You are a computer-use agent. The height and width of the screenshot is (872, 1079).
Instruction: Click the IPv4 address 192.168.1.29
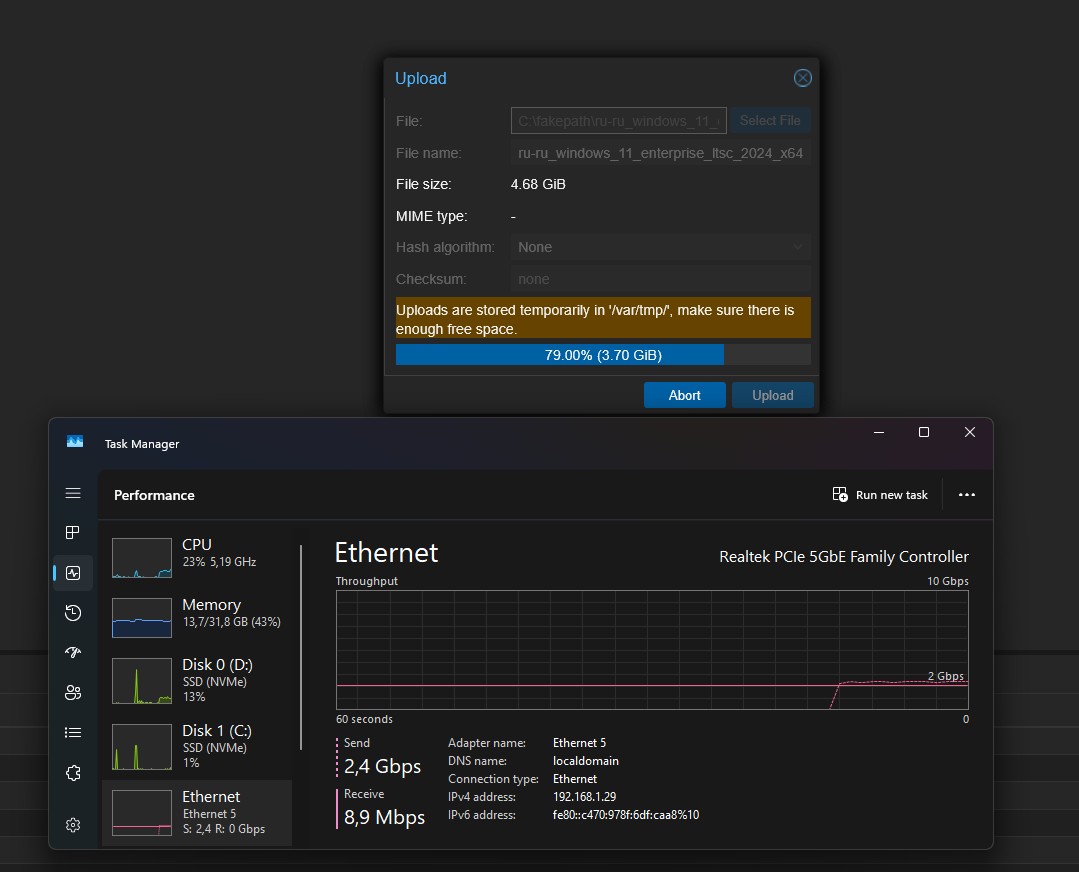[584, 796]
